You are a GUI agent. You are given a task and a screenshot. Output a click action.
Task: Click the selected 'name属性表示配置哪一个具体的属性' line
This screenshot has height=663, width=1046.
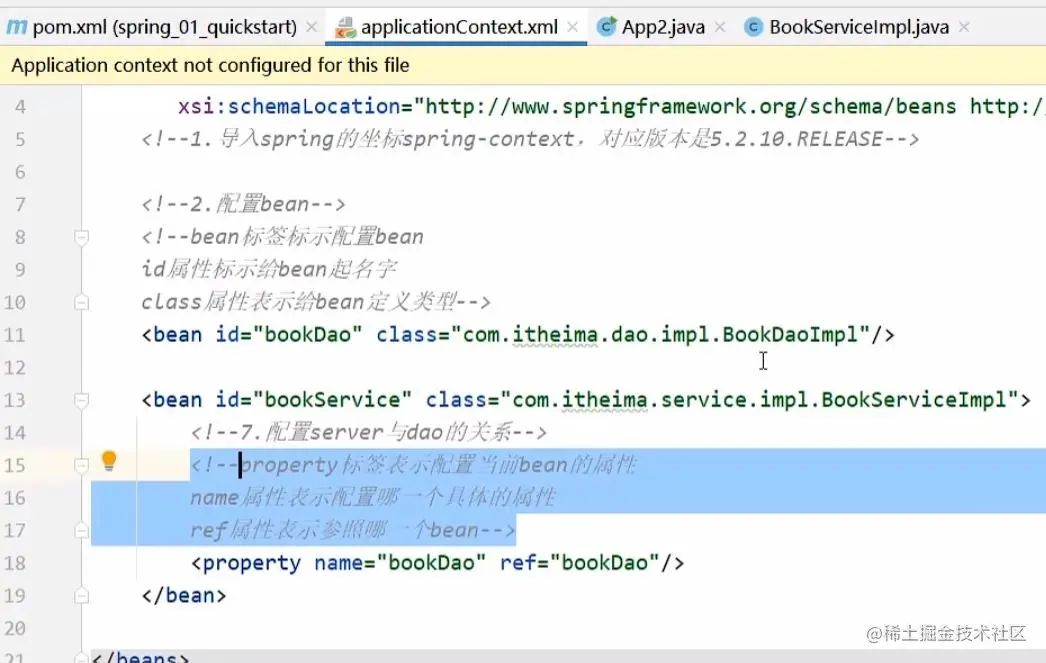373,497
